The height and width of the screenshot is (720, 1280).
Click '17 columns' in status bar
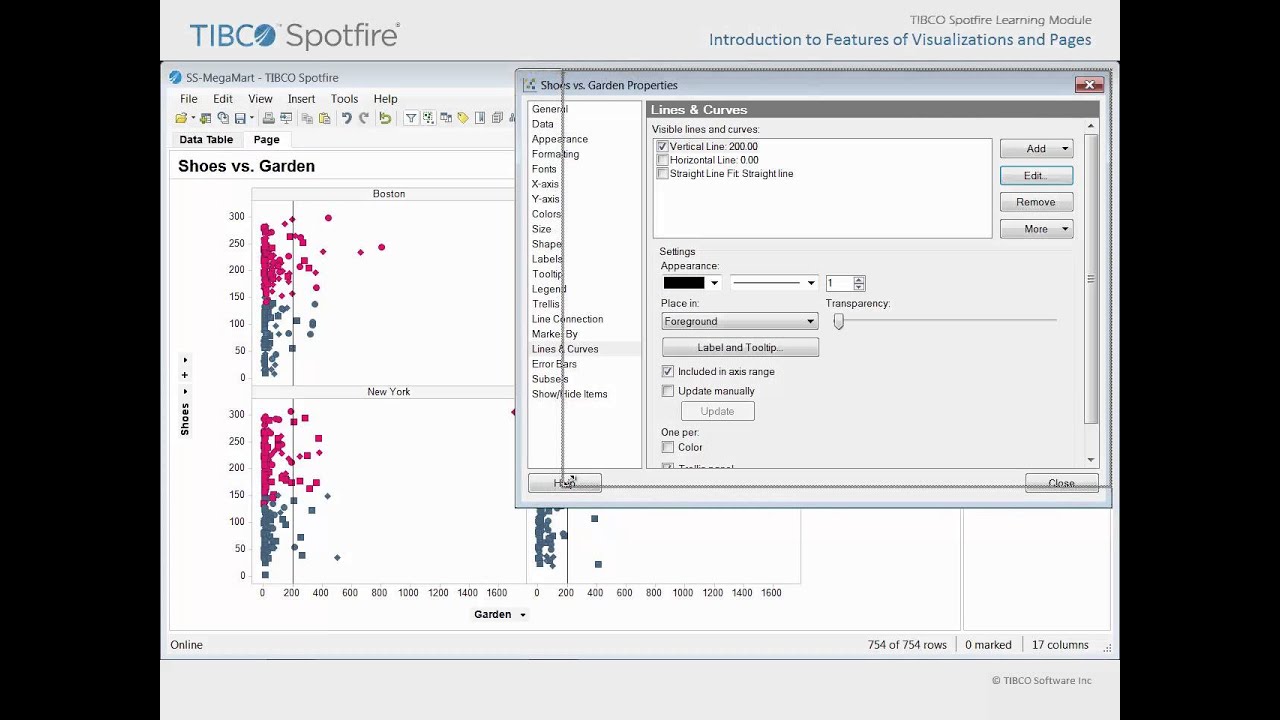tap(1060, 645)
